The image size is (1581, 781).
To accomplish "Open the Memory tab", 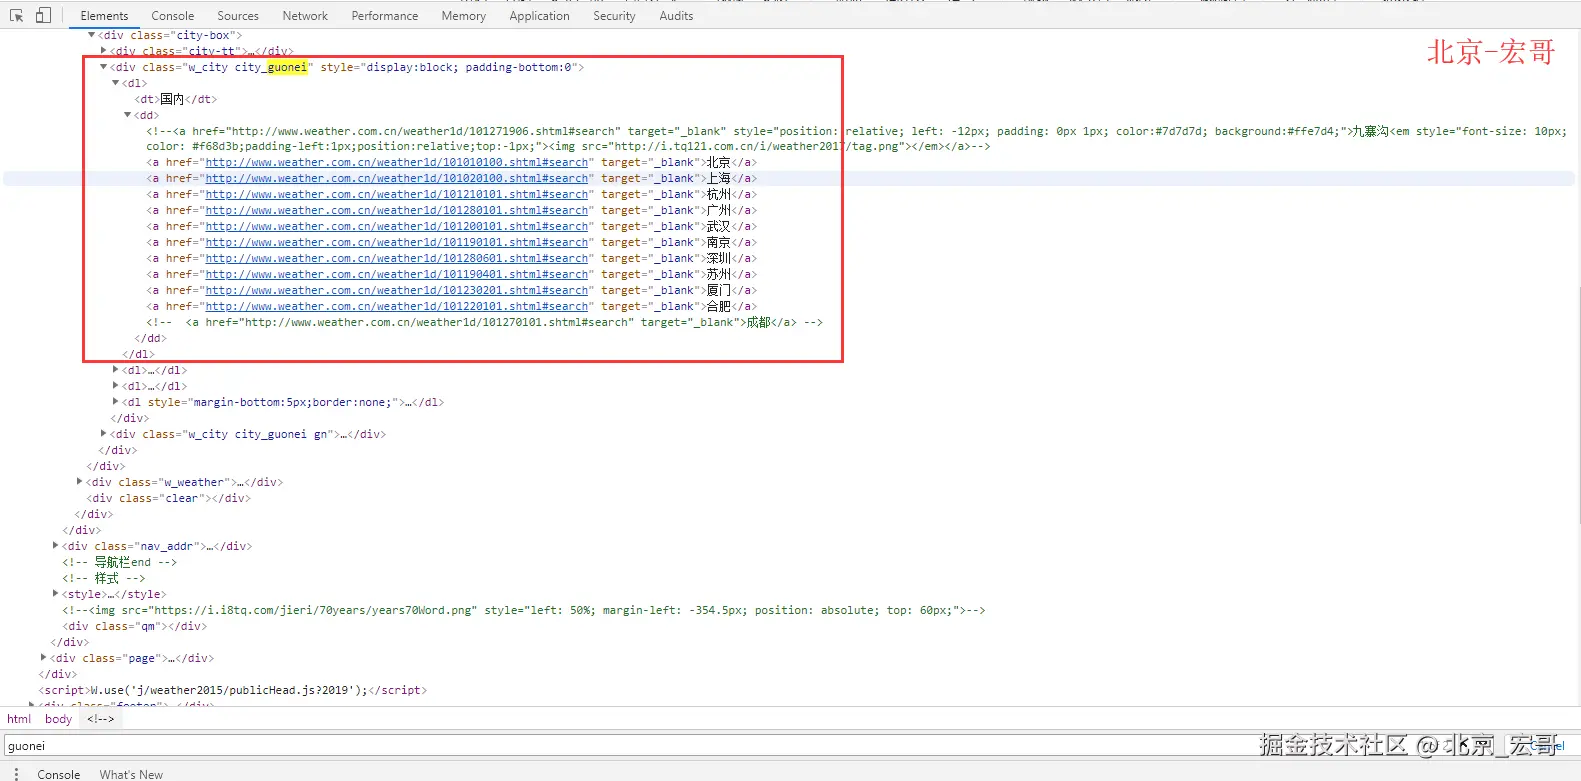I will coord(464,16).
